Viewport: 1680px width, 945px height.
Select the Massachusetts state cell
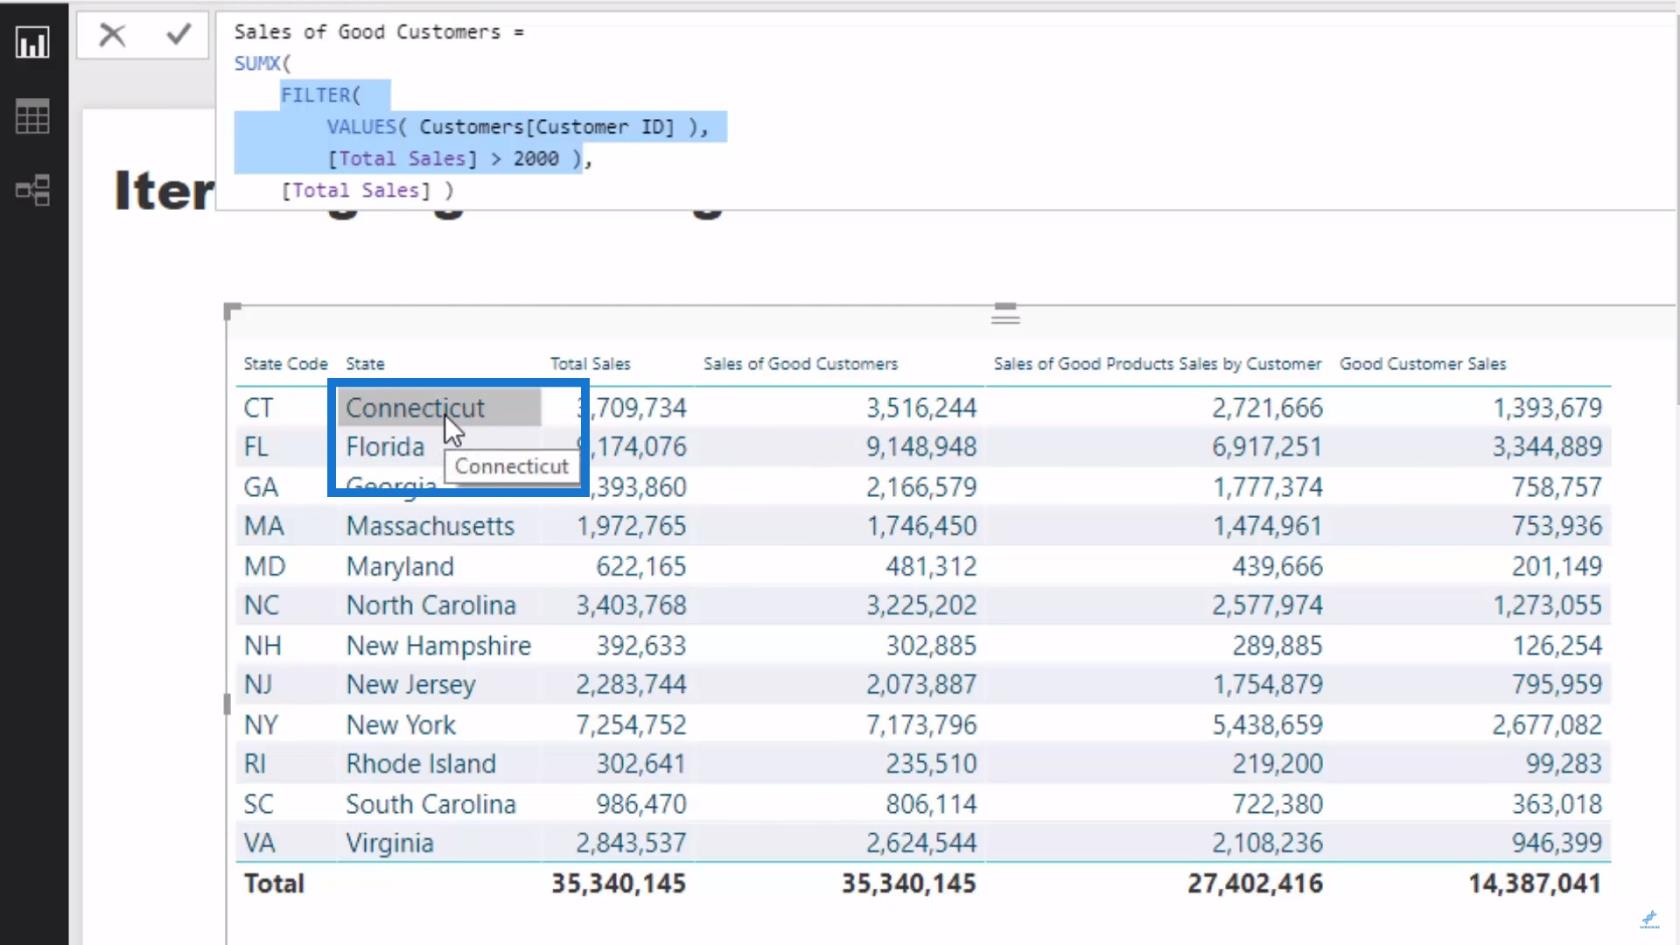pyautogui.click(x=430, y=526)
